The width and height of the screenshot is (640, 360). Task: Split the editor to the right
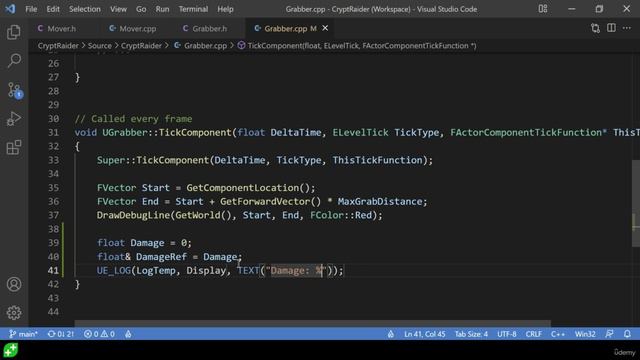click(611, 28)
